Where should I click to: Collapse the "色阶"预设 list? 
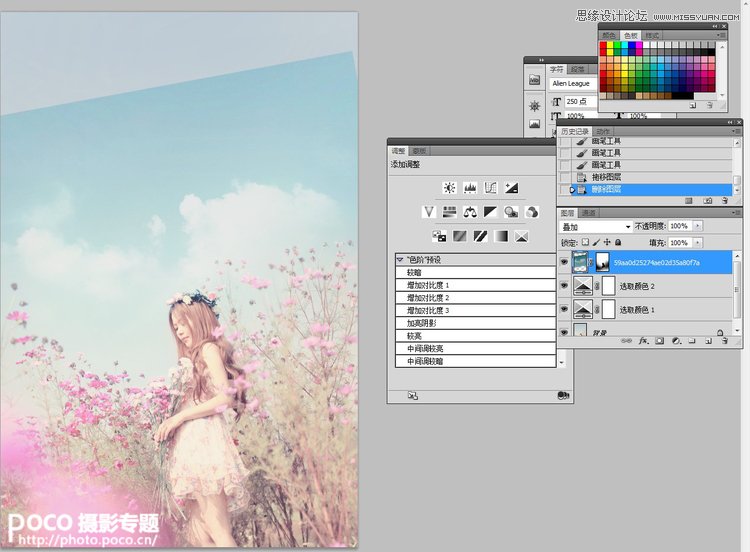[x=400, y=260]
